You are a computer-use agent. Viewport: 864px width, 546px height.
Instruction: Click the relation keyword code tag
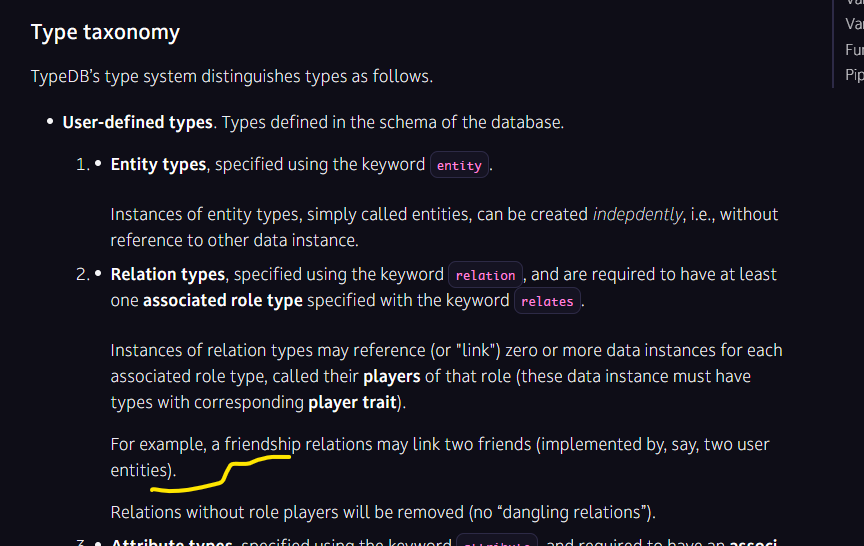click(x=485, y=275)
